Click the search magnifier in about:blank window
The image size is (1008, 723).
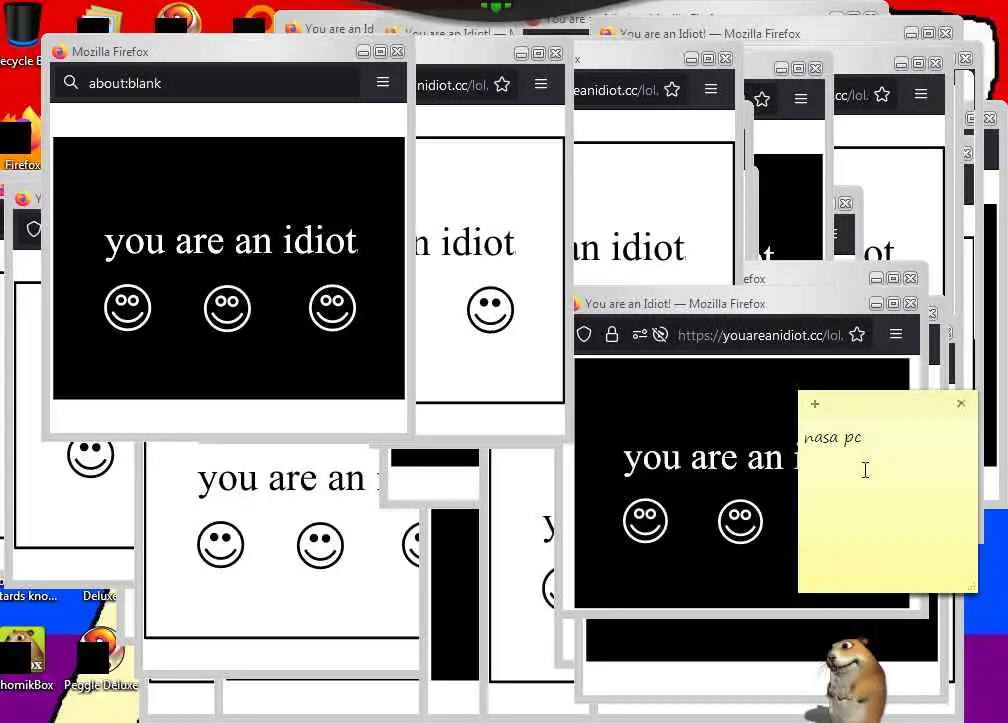(x=71, y=82)
